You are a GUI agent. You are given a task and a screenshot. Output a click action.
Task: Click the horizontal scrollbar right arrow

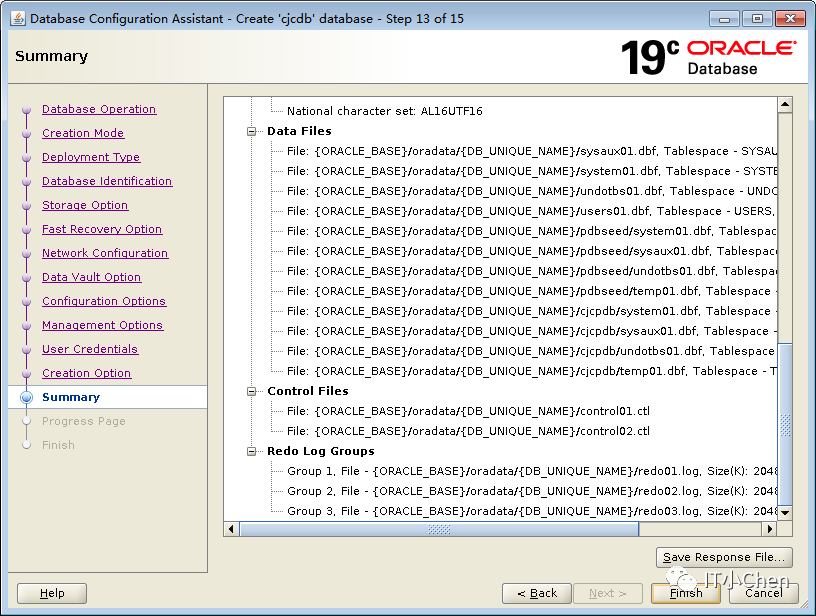coord(770,529)
